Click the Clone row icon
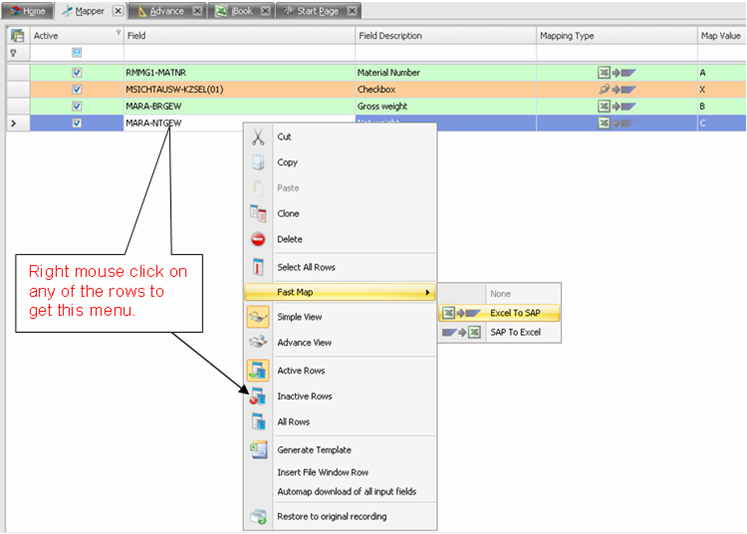The height and width of the screenshot is (534, 747). (257, 214)
